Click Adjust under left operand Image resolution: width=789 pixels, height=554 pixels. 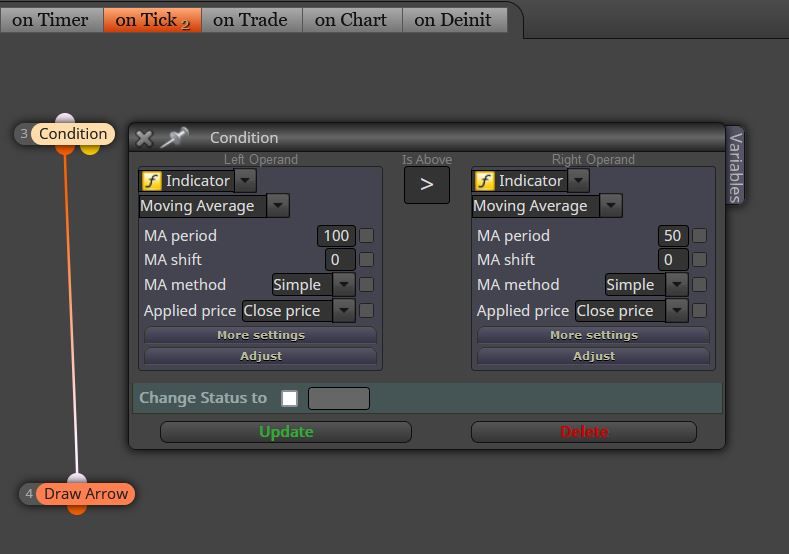point(261,356)
